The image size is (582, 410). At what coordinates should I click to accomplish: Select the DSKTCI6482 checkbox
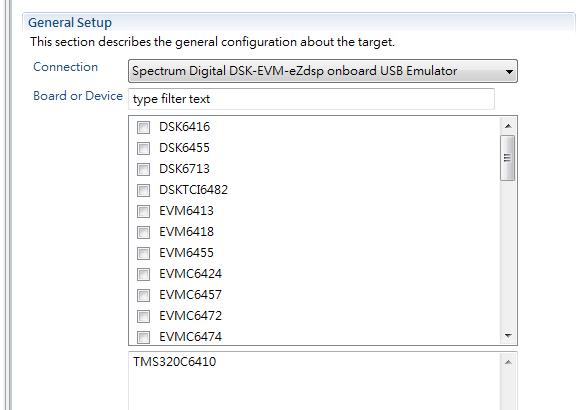(x=143, y=190)
